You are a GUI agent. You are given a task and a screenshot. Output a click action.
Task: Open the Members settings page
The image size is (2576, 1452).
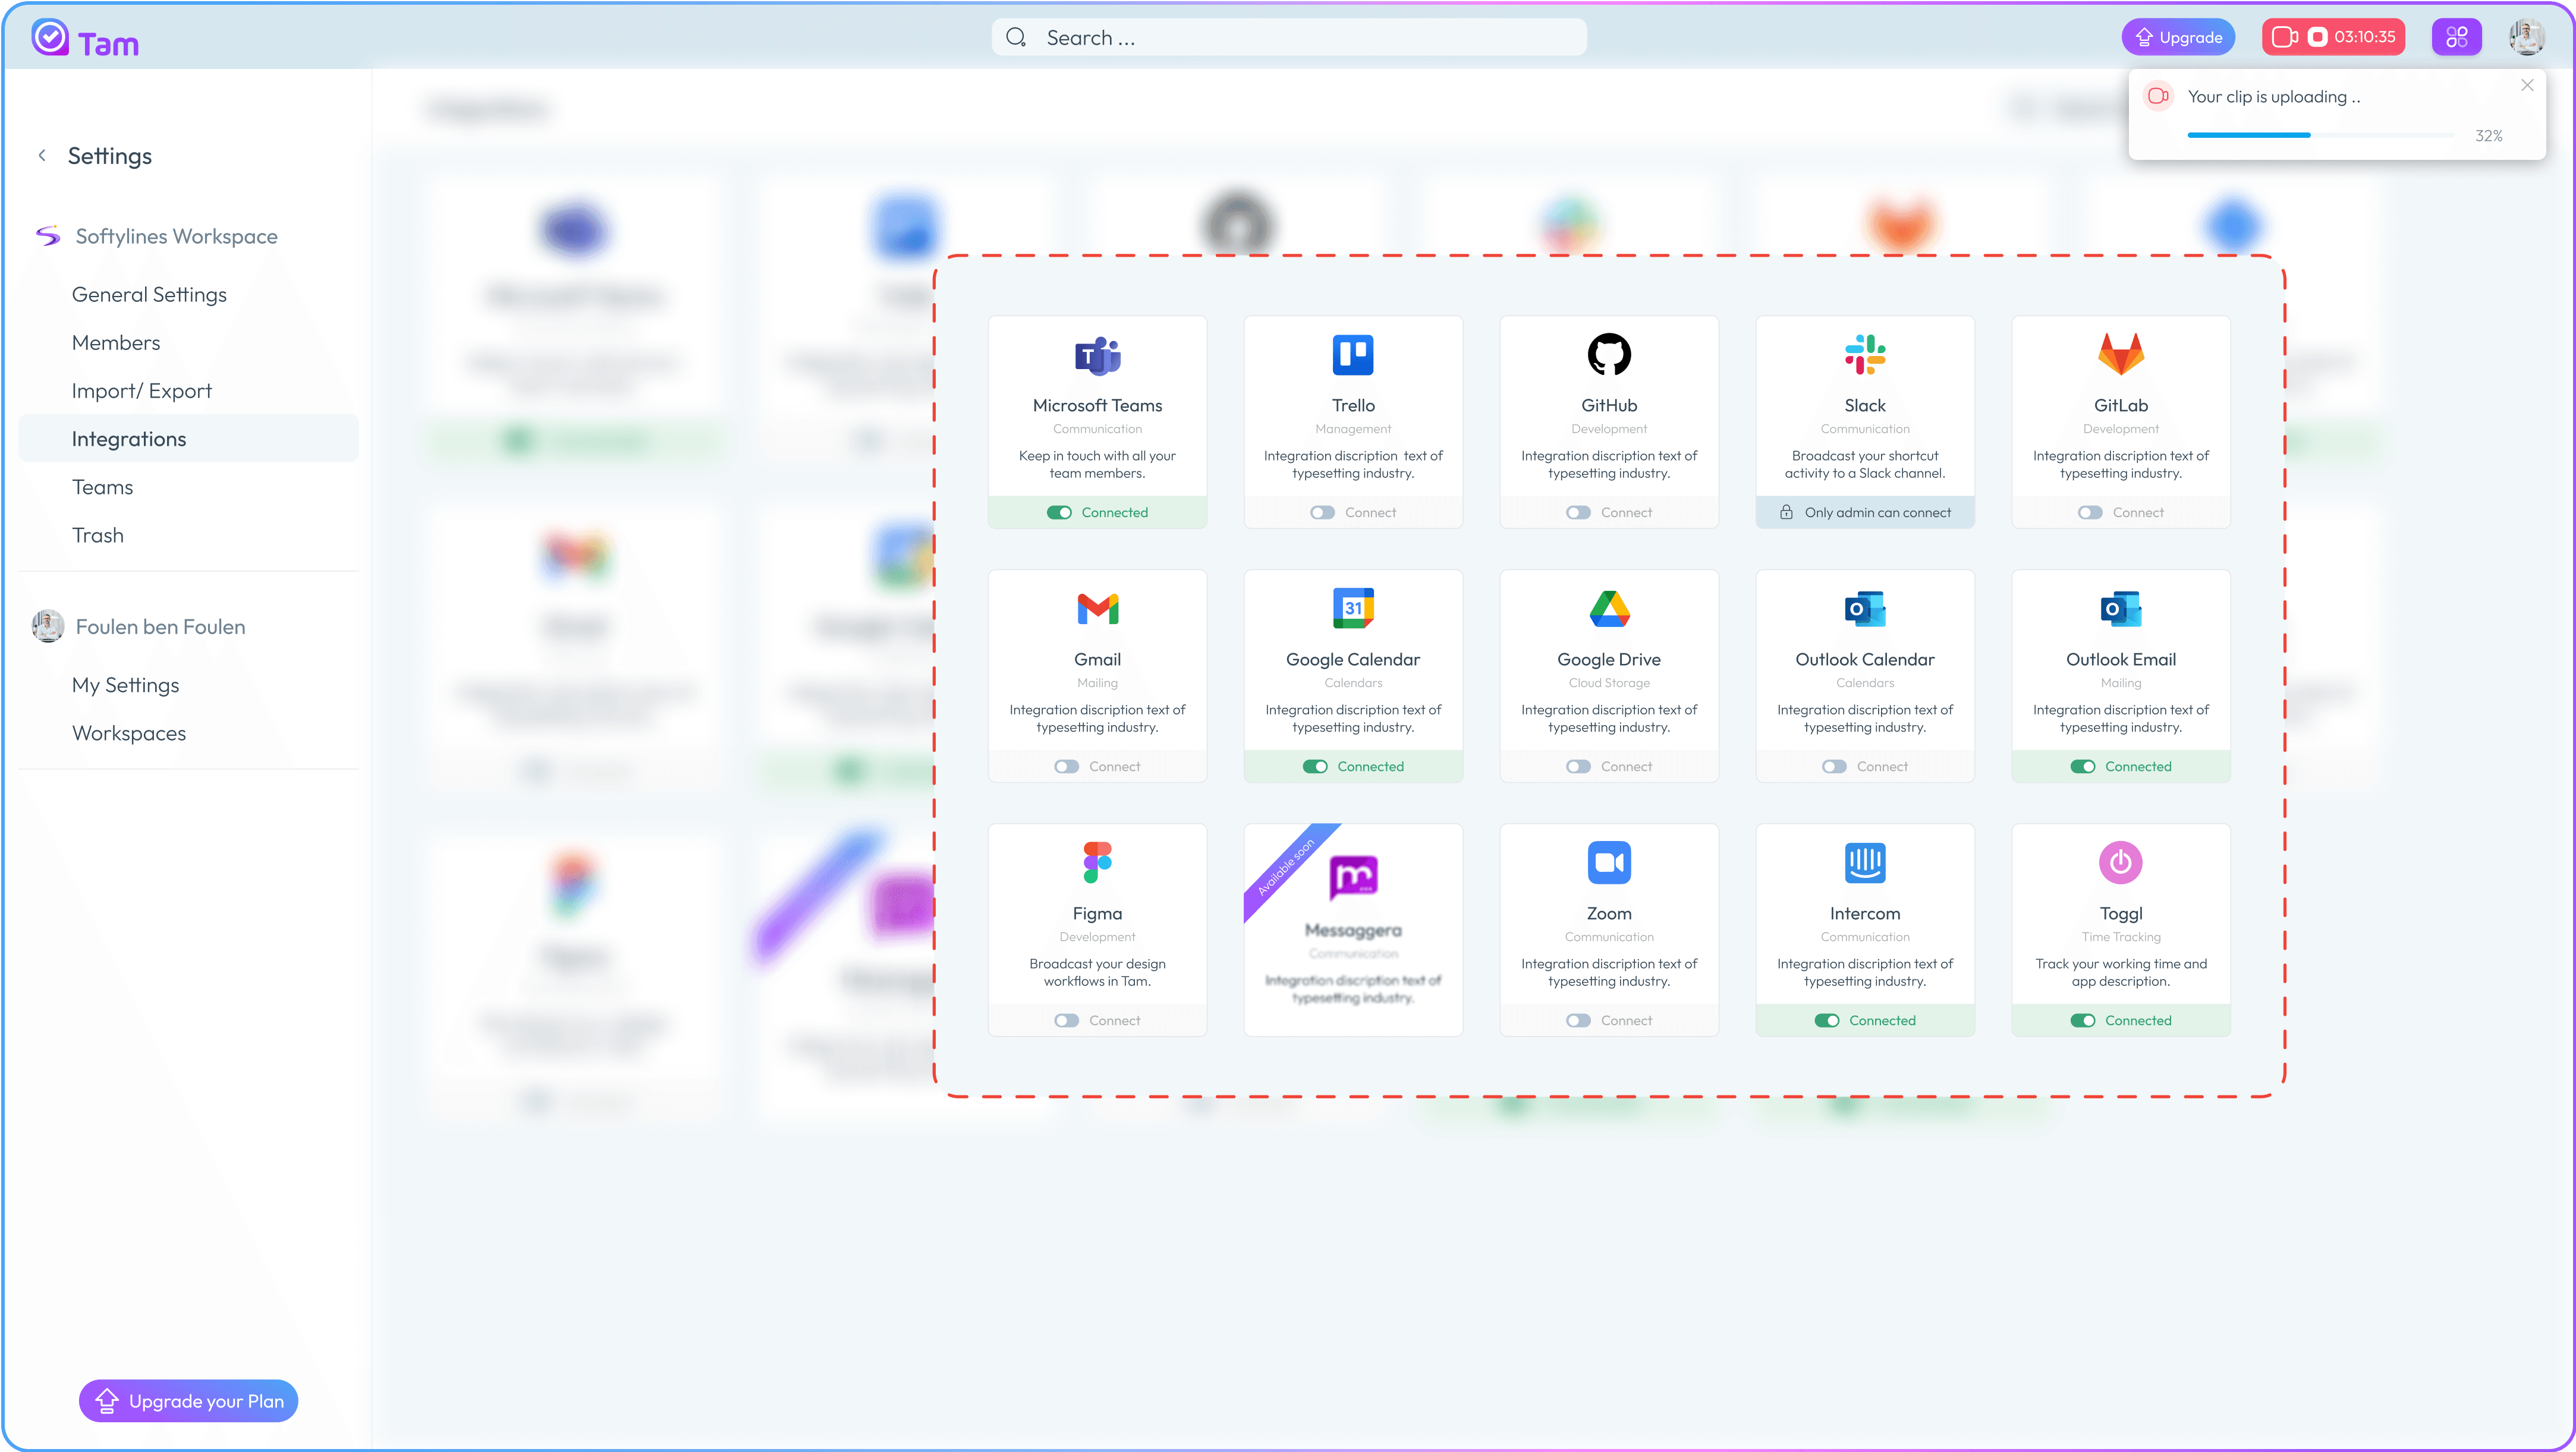tap(115, 342)
